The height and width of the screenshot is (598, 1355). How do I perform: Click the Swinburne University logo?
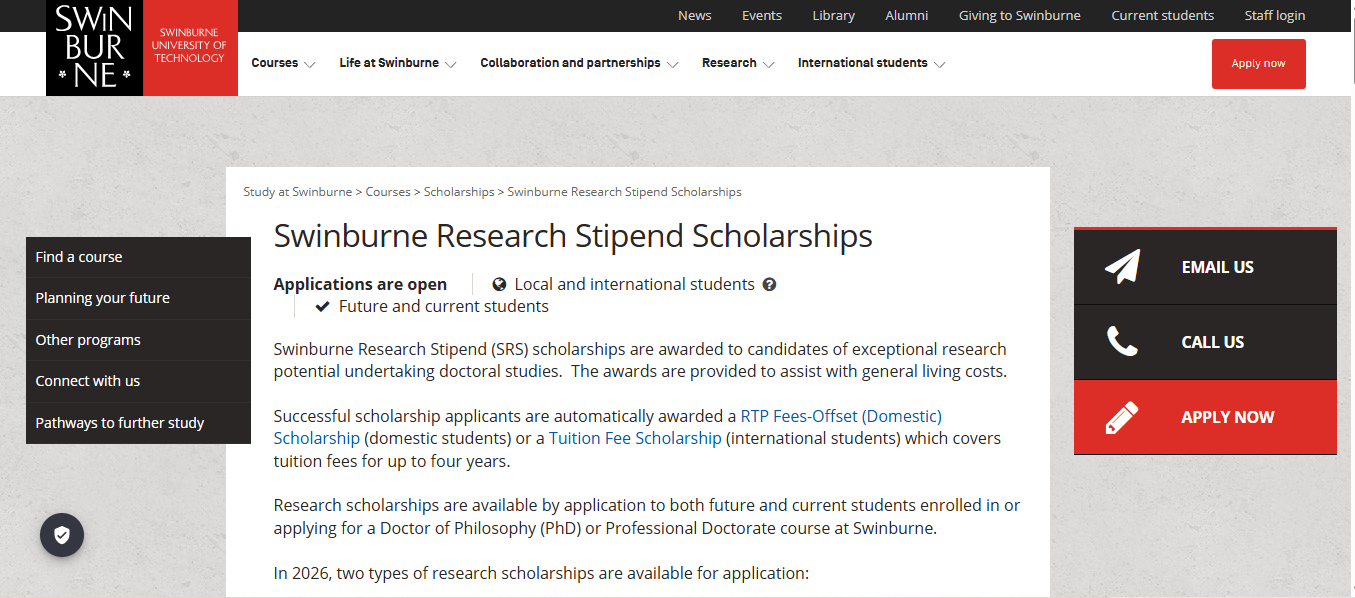click(x=142, y=48)
